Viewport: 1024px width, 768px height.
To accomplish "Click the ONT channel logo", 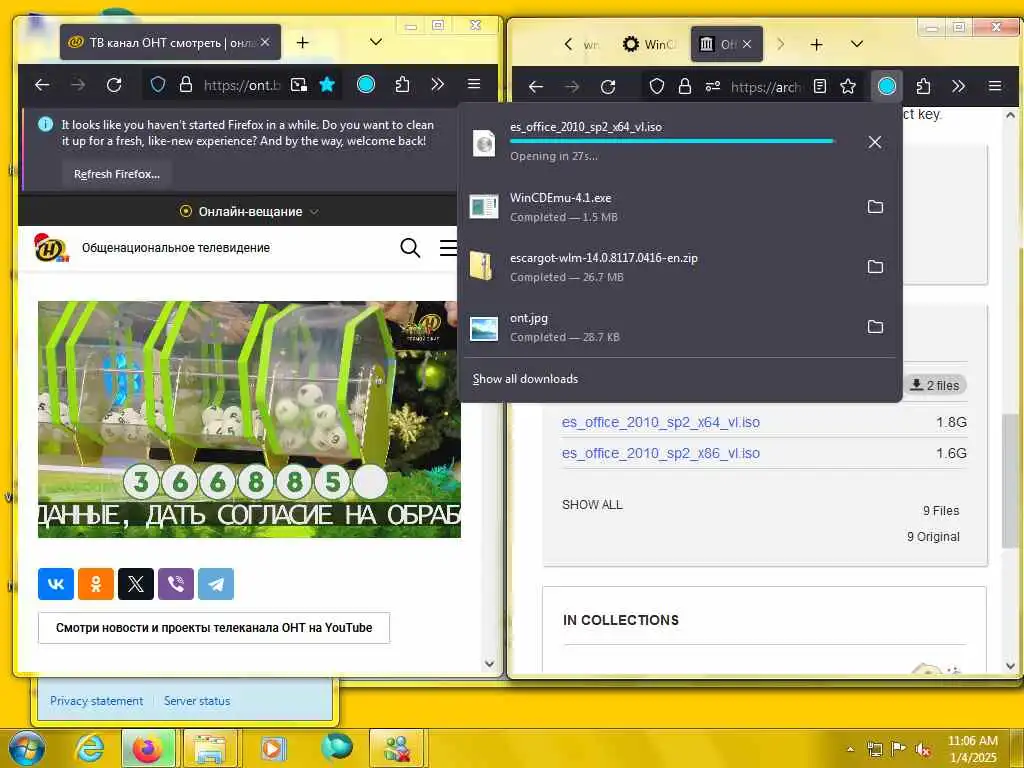I will click(x=51, y=248).
